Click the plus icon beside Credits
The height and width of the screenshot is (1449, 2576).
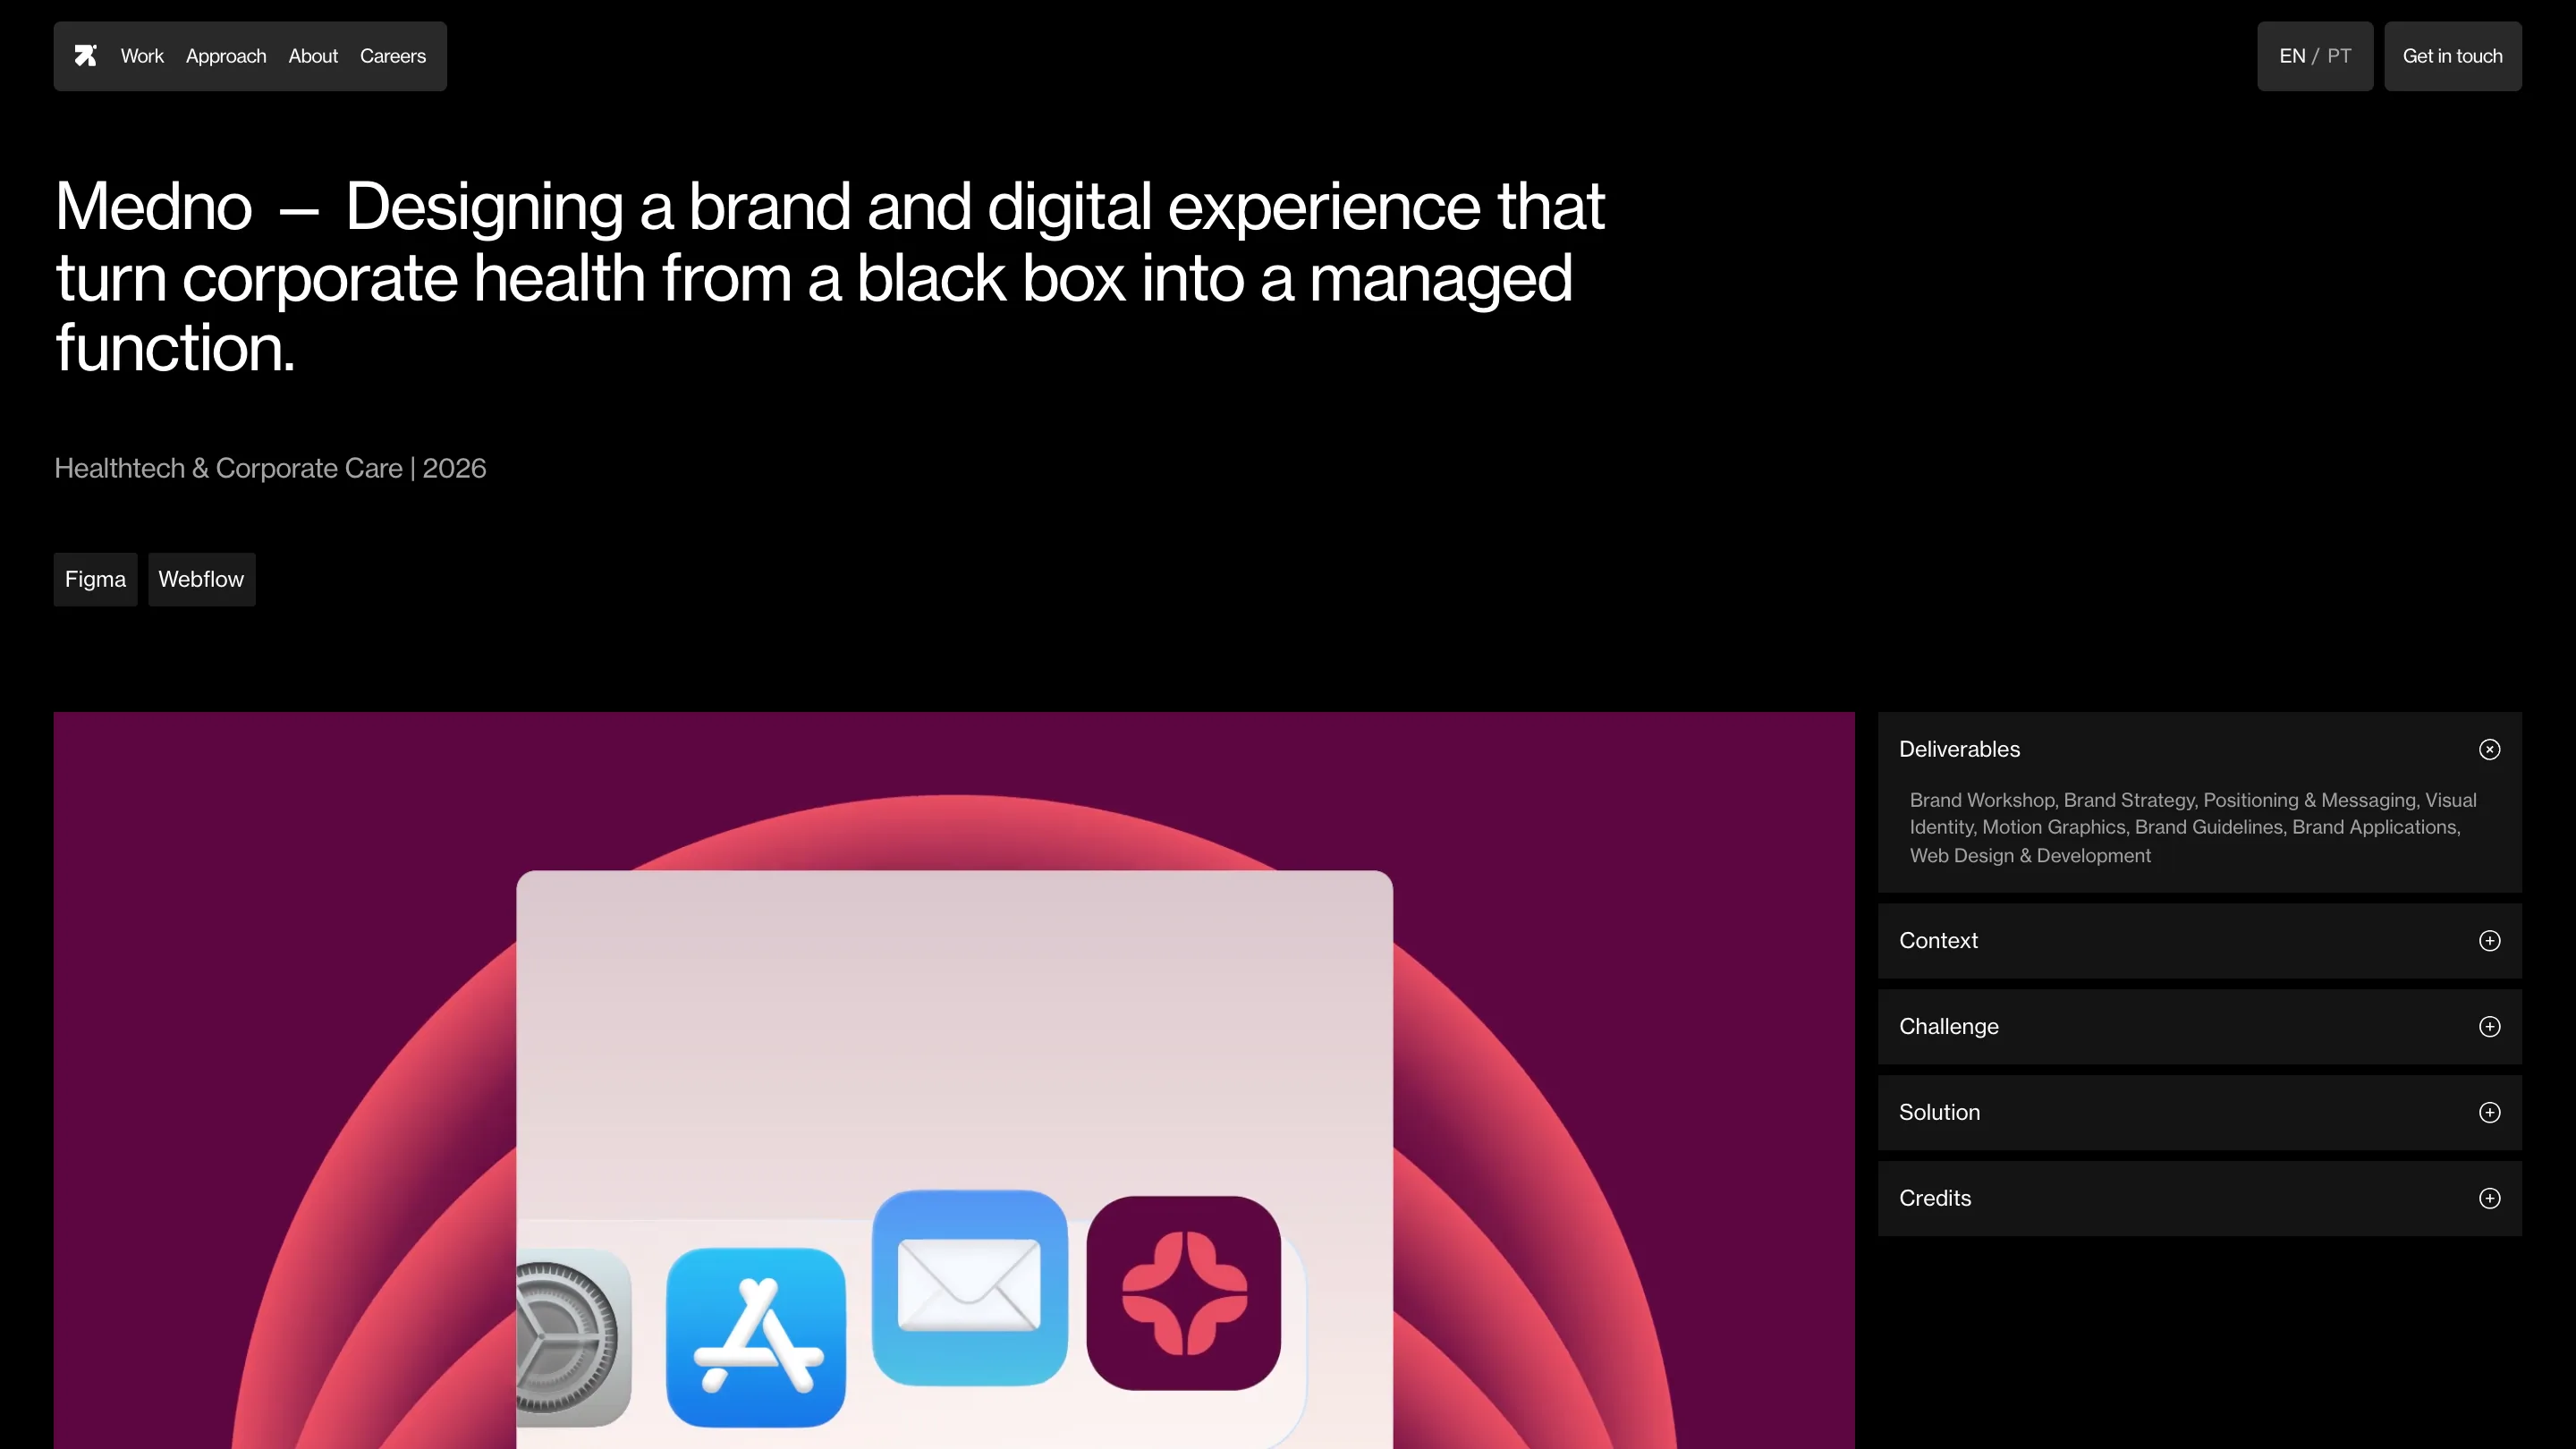[x=2489, y=1198]
